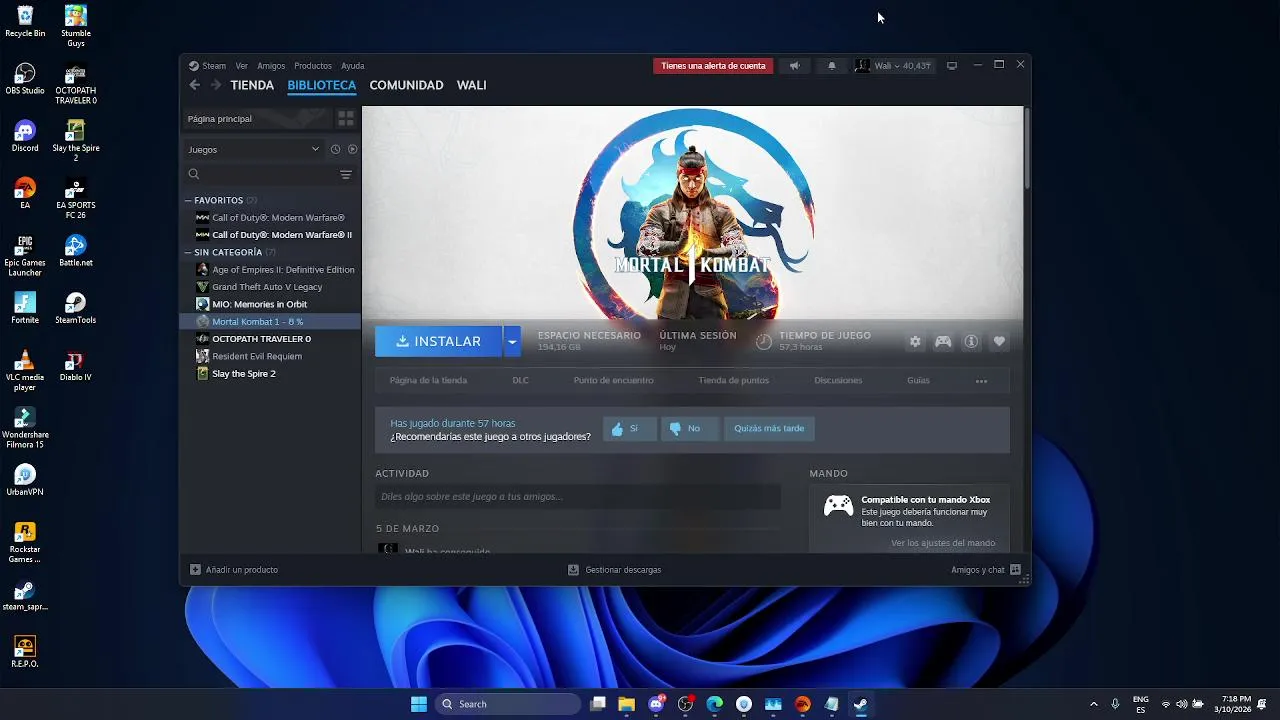Open the Battle.net desktop icon

point(75,251)
